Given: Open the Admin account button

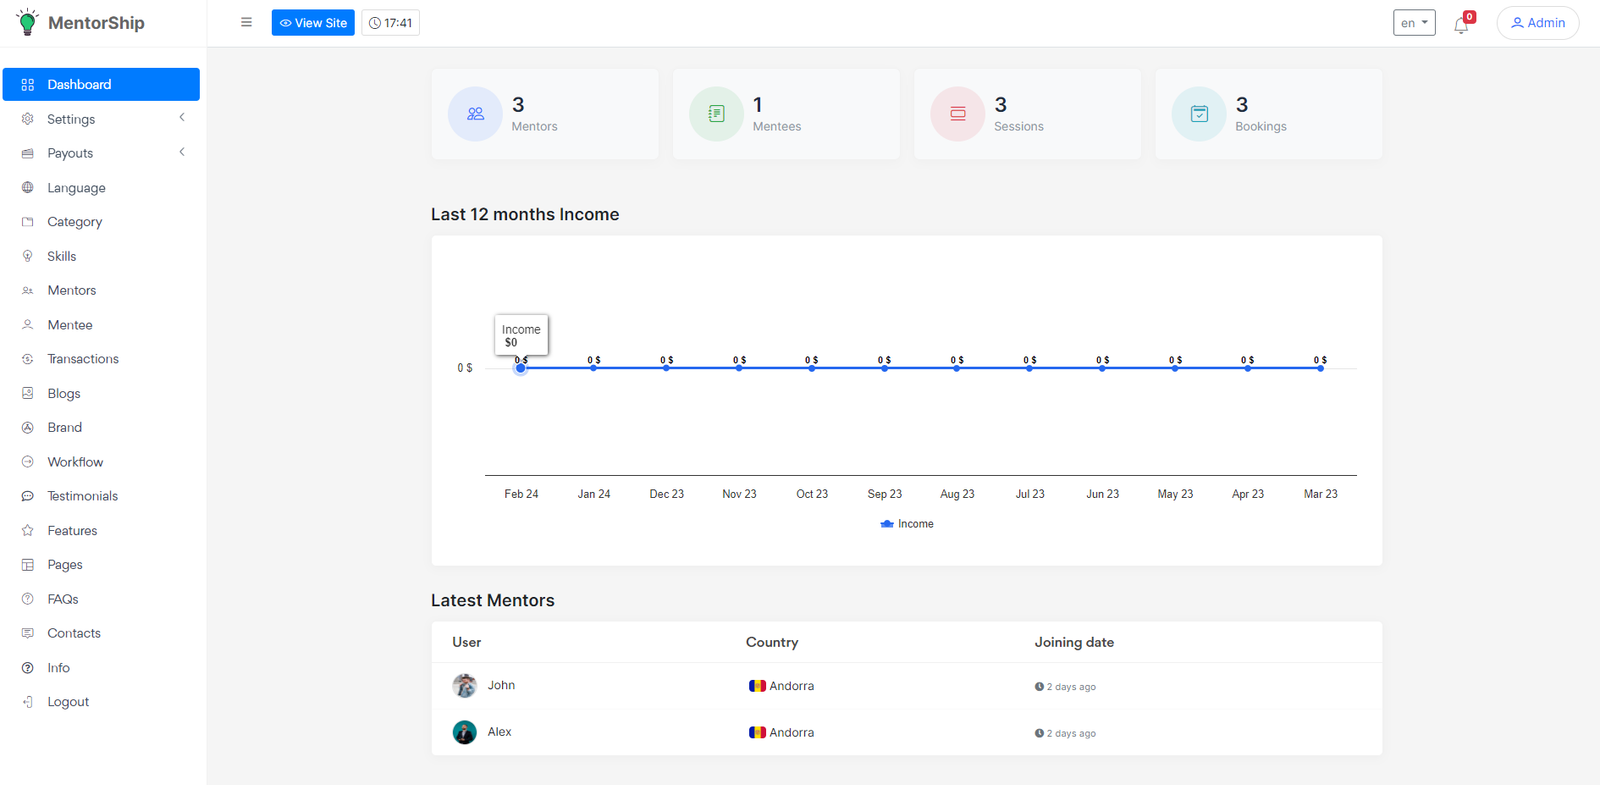Looking at the screenshot, I should coord(1537,23).
